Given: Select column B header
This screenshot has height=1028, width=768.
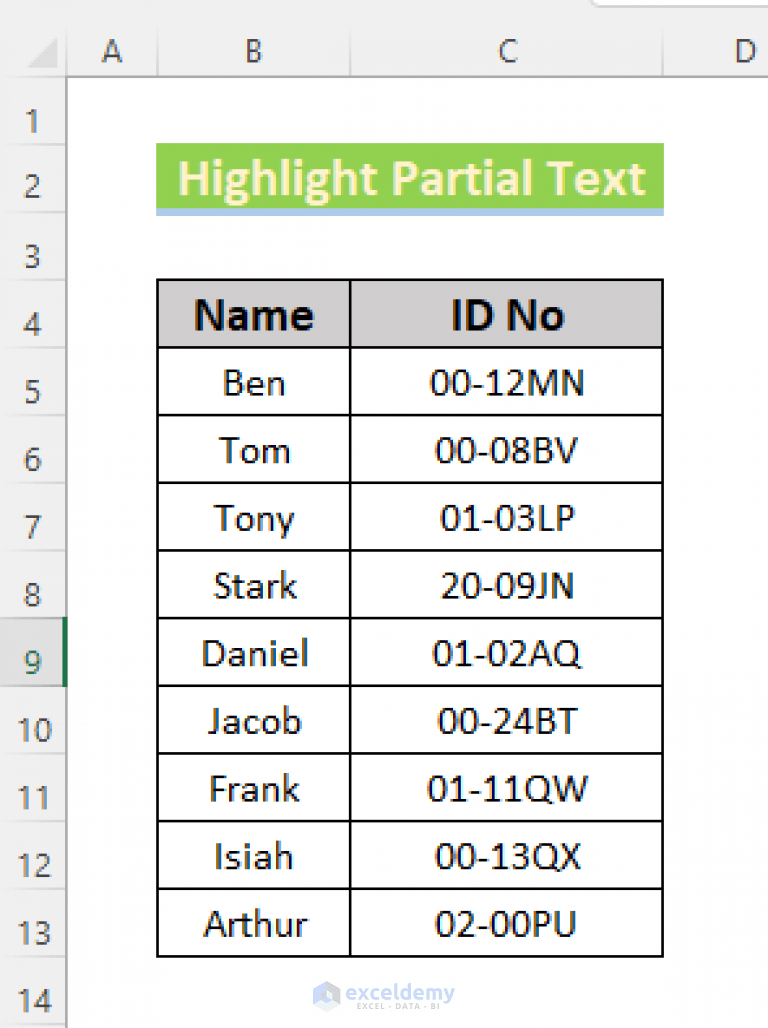Looking at the screenshot, I should coord(253,53).
